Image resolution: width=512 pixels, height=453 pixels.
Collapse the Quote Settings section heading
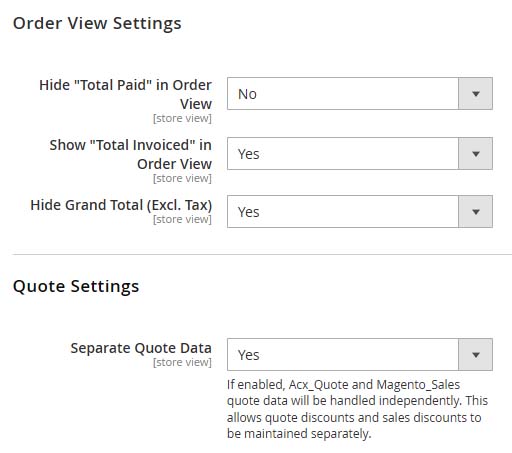(76, 286)
